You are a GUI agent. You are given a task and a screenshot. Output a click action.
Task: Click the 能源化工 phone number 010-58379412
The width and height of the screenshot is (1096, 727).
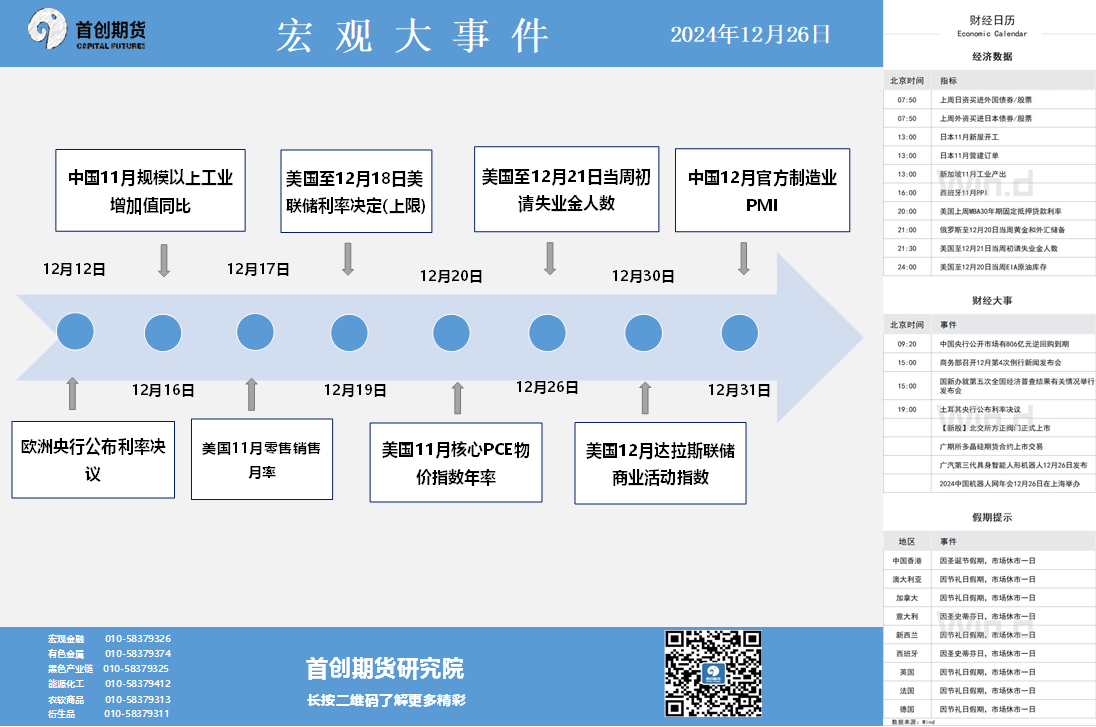click(x=138, y=684)
